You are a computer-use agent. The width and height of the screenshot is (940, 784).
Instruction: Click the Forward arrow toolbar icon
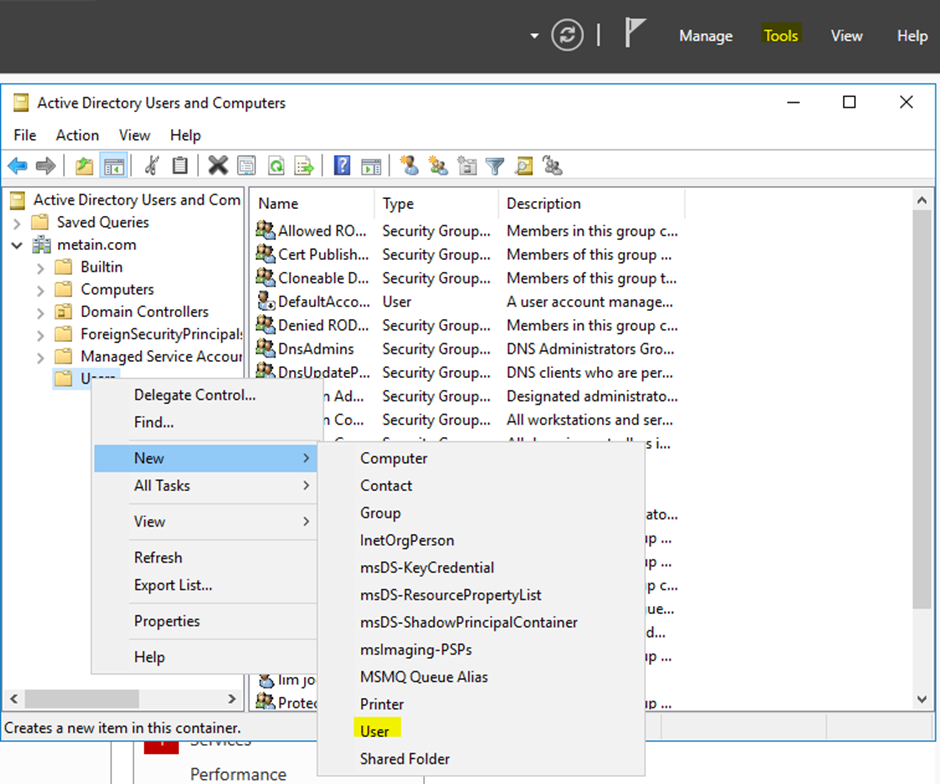point(46,165)
